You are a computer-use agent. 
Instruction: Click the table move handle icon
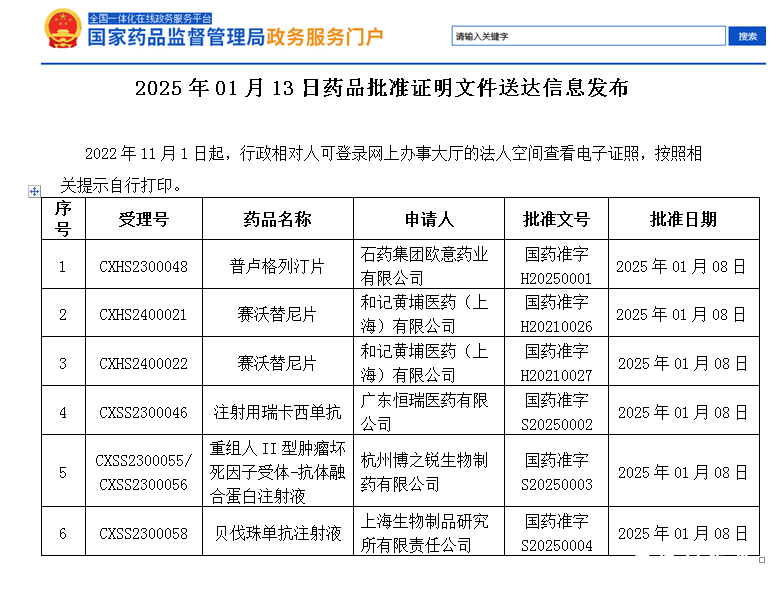34,191
